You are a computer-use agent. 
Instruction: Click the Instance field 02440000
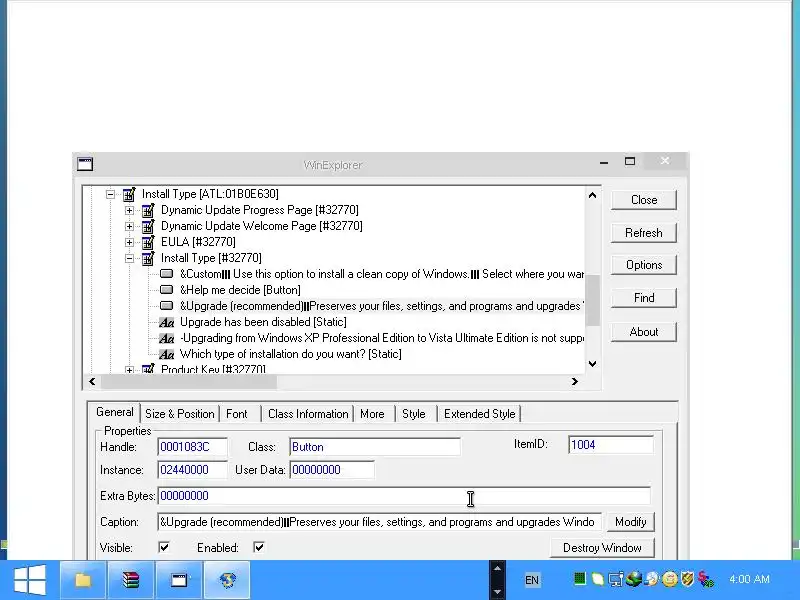tap(192, 470)
